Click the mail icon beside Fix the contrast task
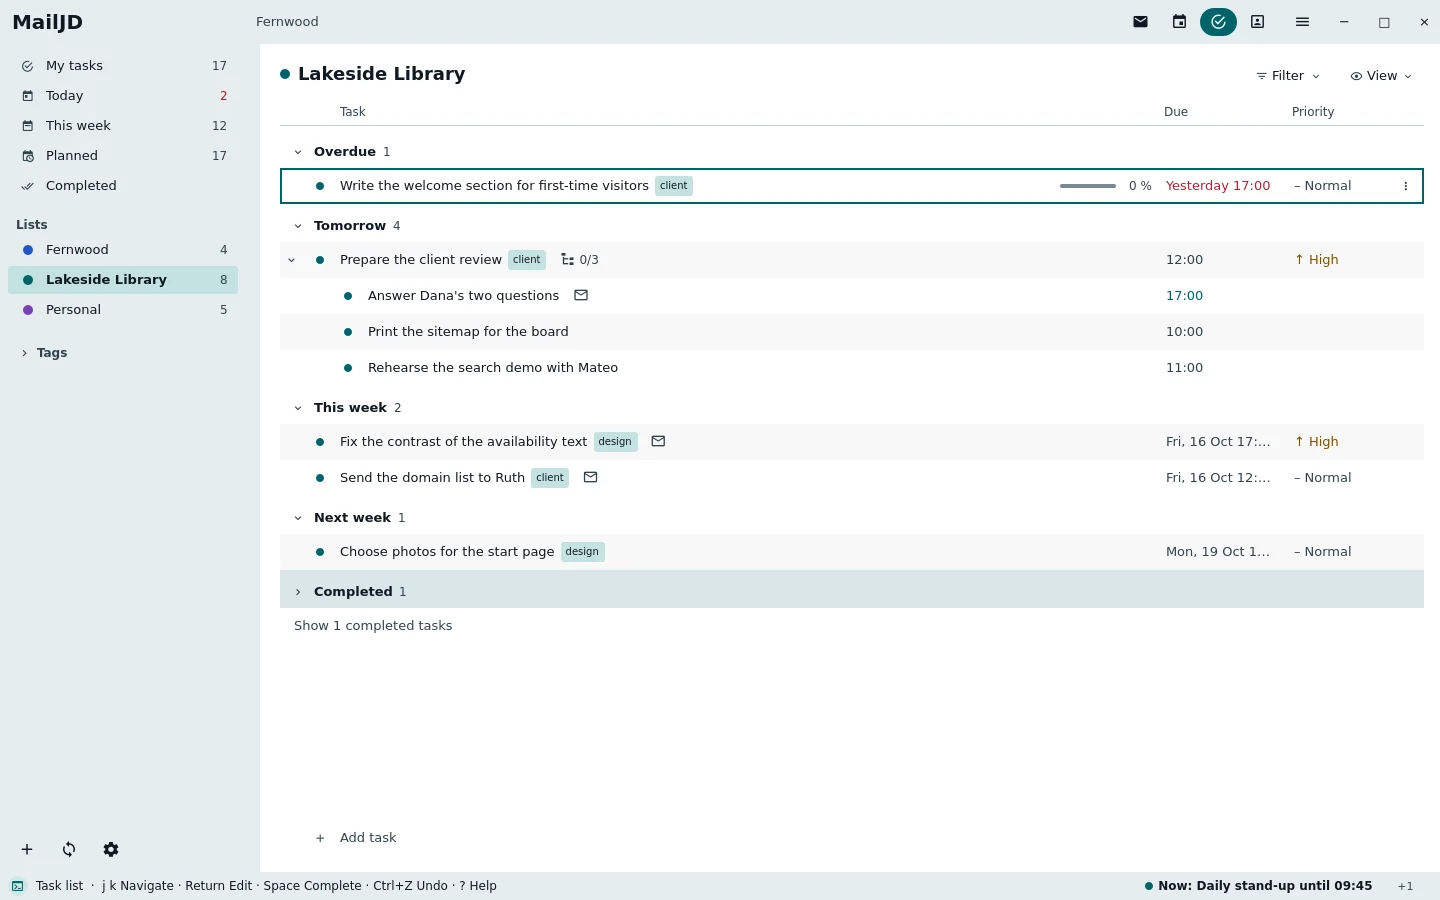The image size is (1440, 900). pos(658,441)
